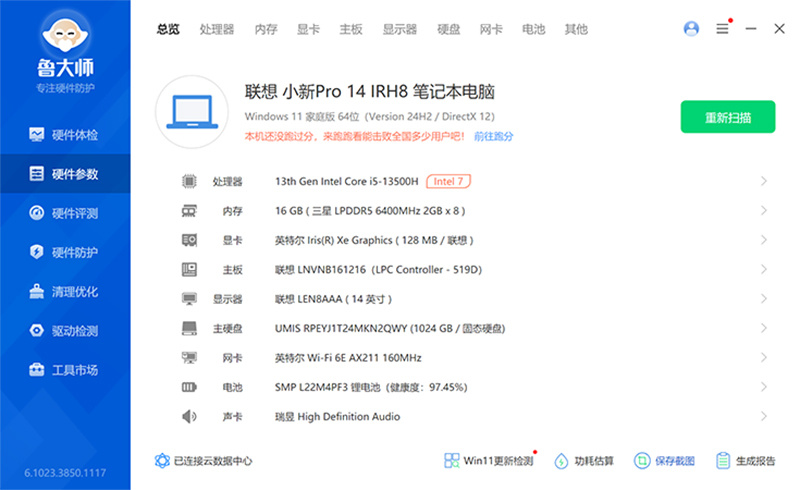Expand the 处理器 row chevron

click(x=764, y=181)
